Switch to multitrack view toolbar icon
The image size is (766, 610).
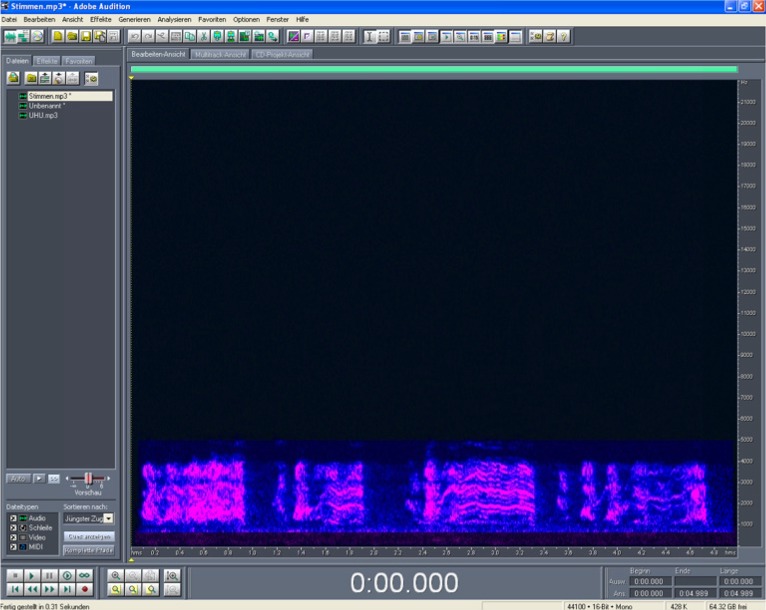pos(23,37)
